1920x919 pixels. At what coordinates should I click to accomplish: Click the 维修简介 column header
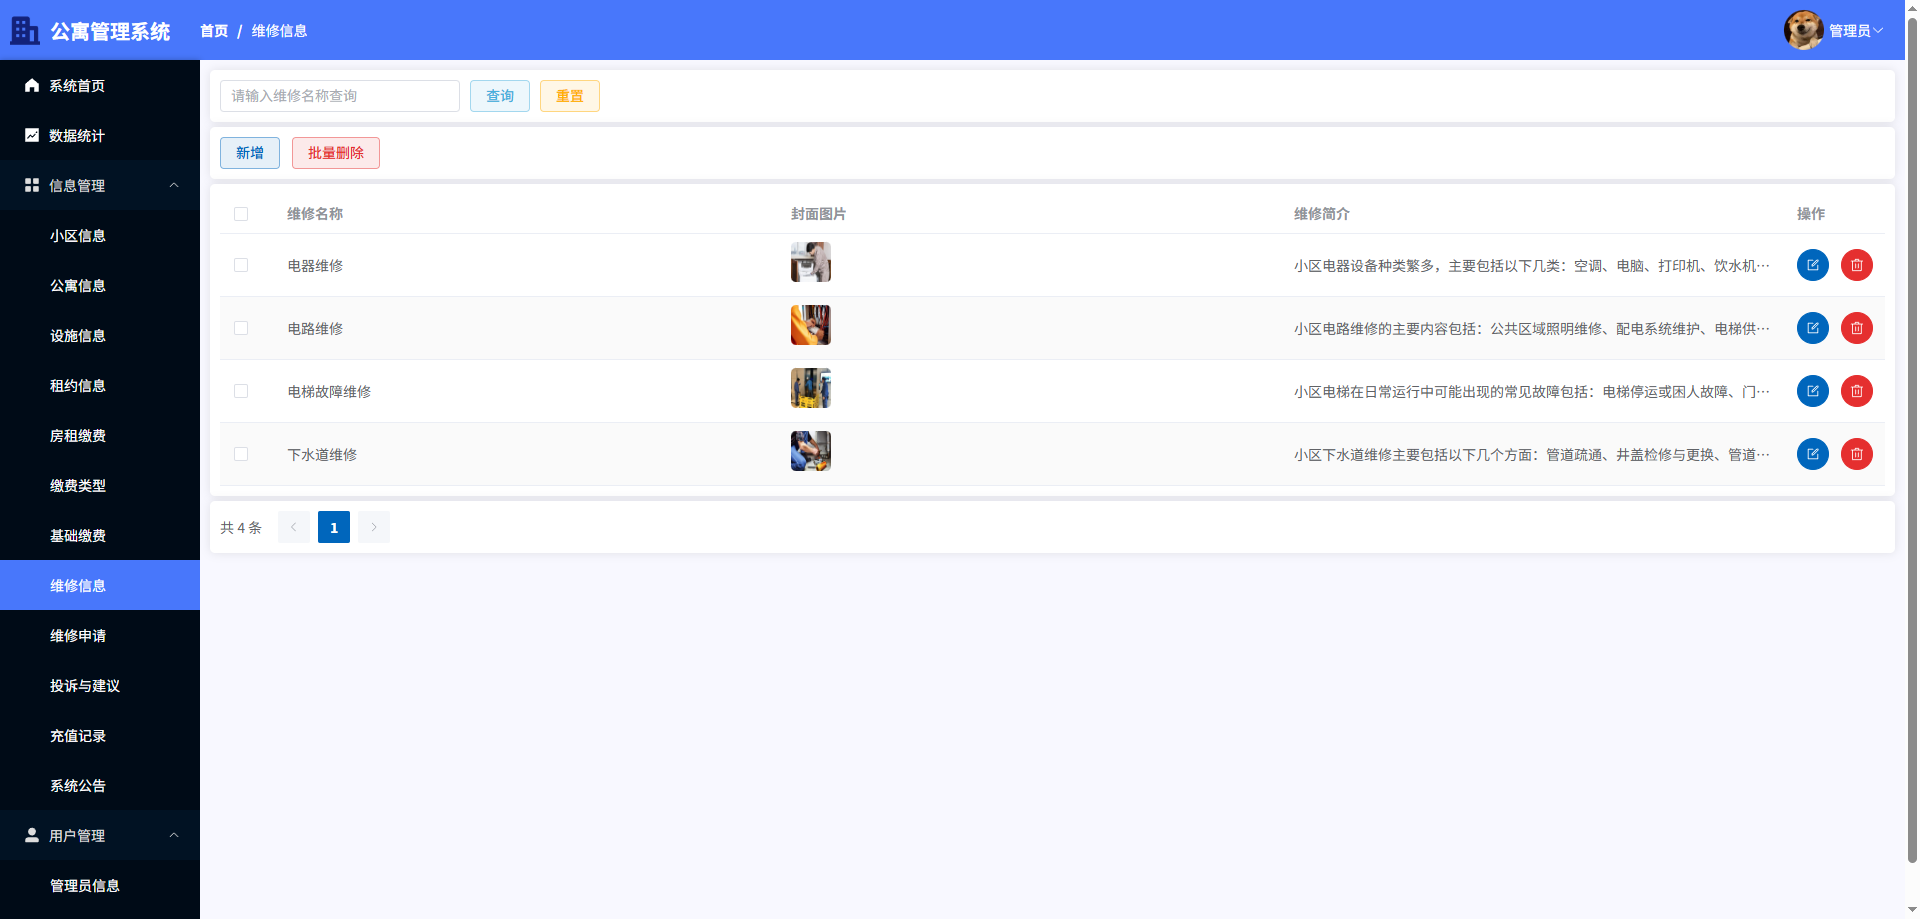click(x=1322, y=214)
